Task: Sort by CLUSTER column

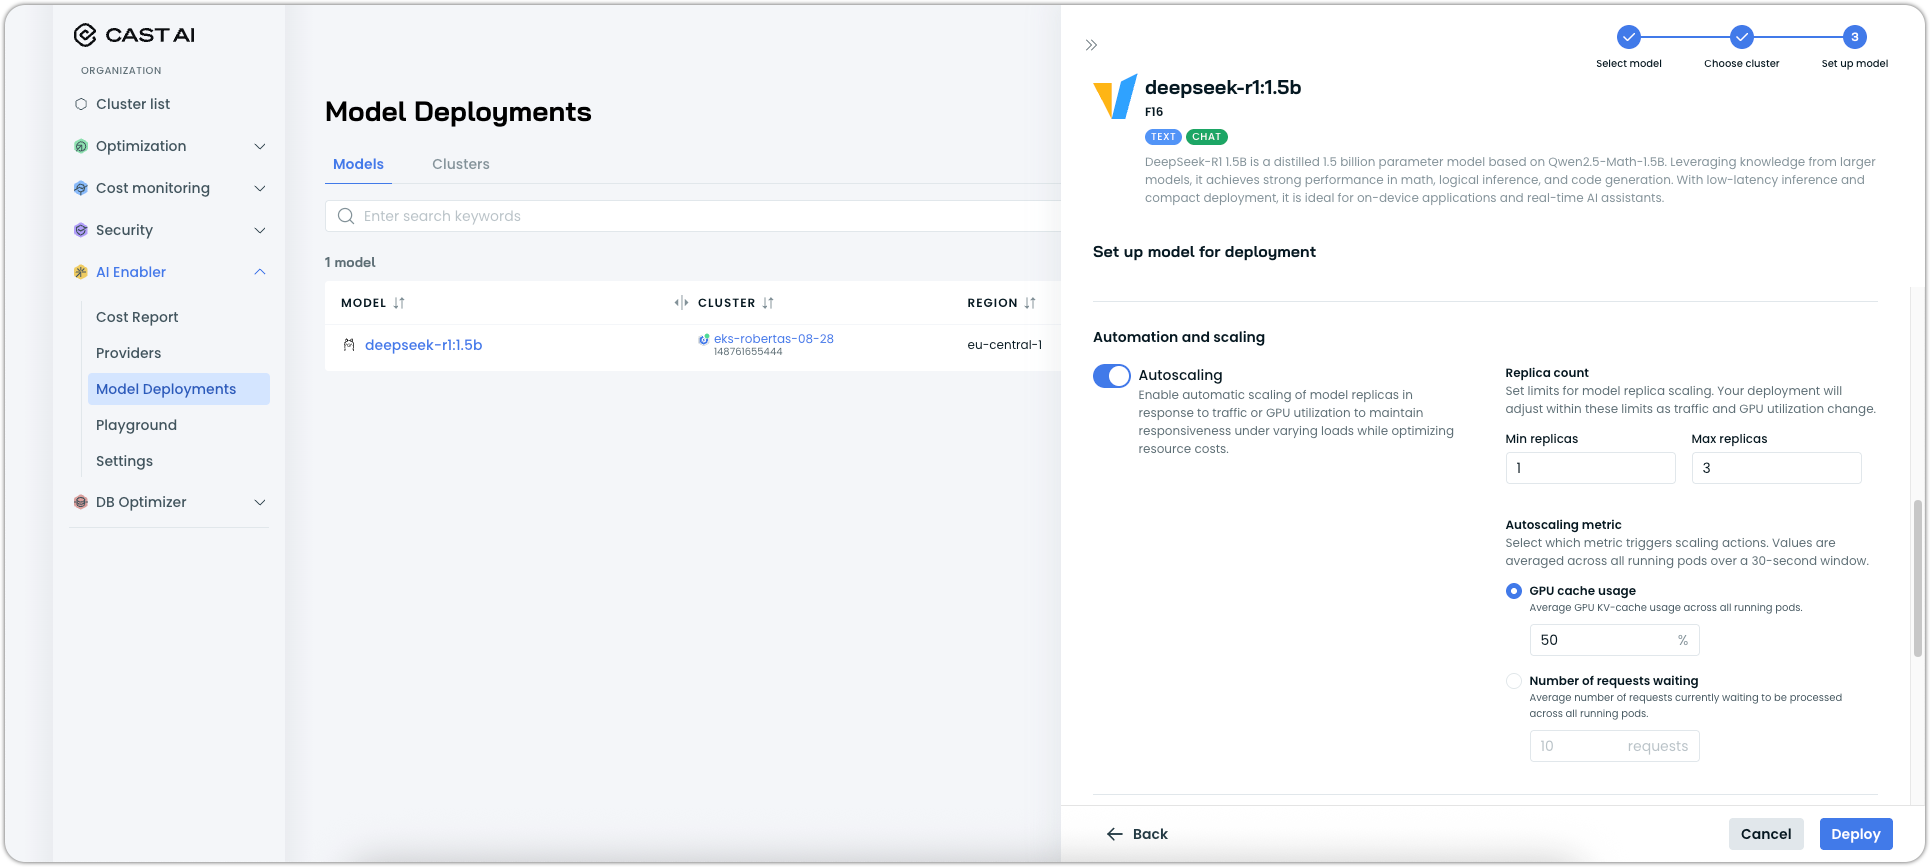Action: pos(768,303)
